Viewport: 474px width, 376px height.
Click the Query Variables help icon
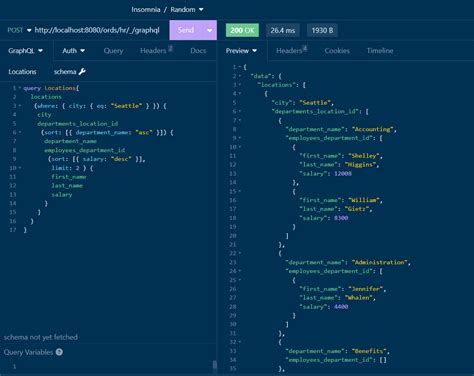point(59,352)
